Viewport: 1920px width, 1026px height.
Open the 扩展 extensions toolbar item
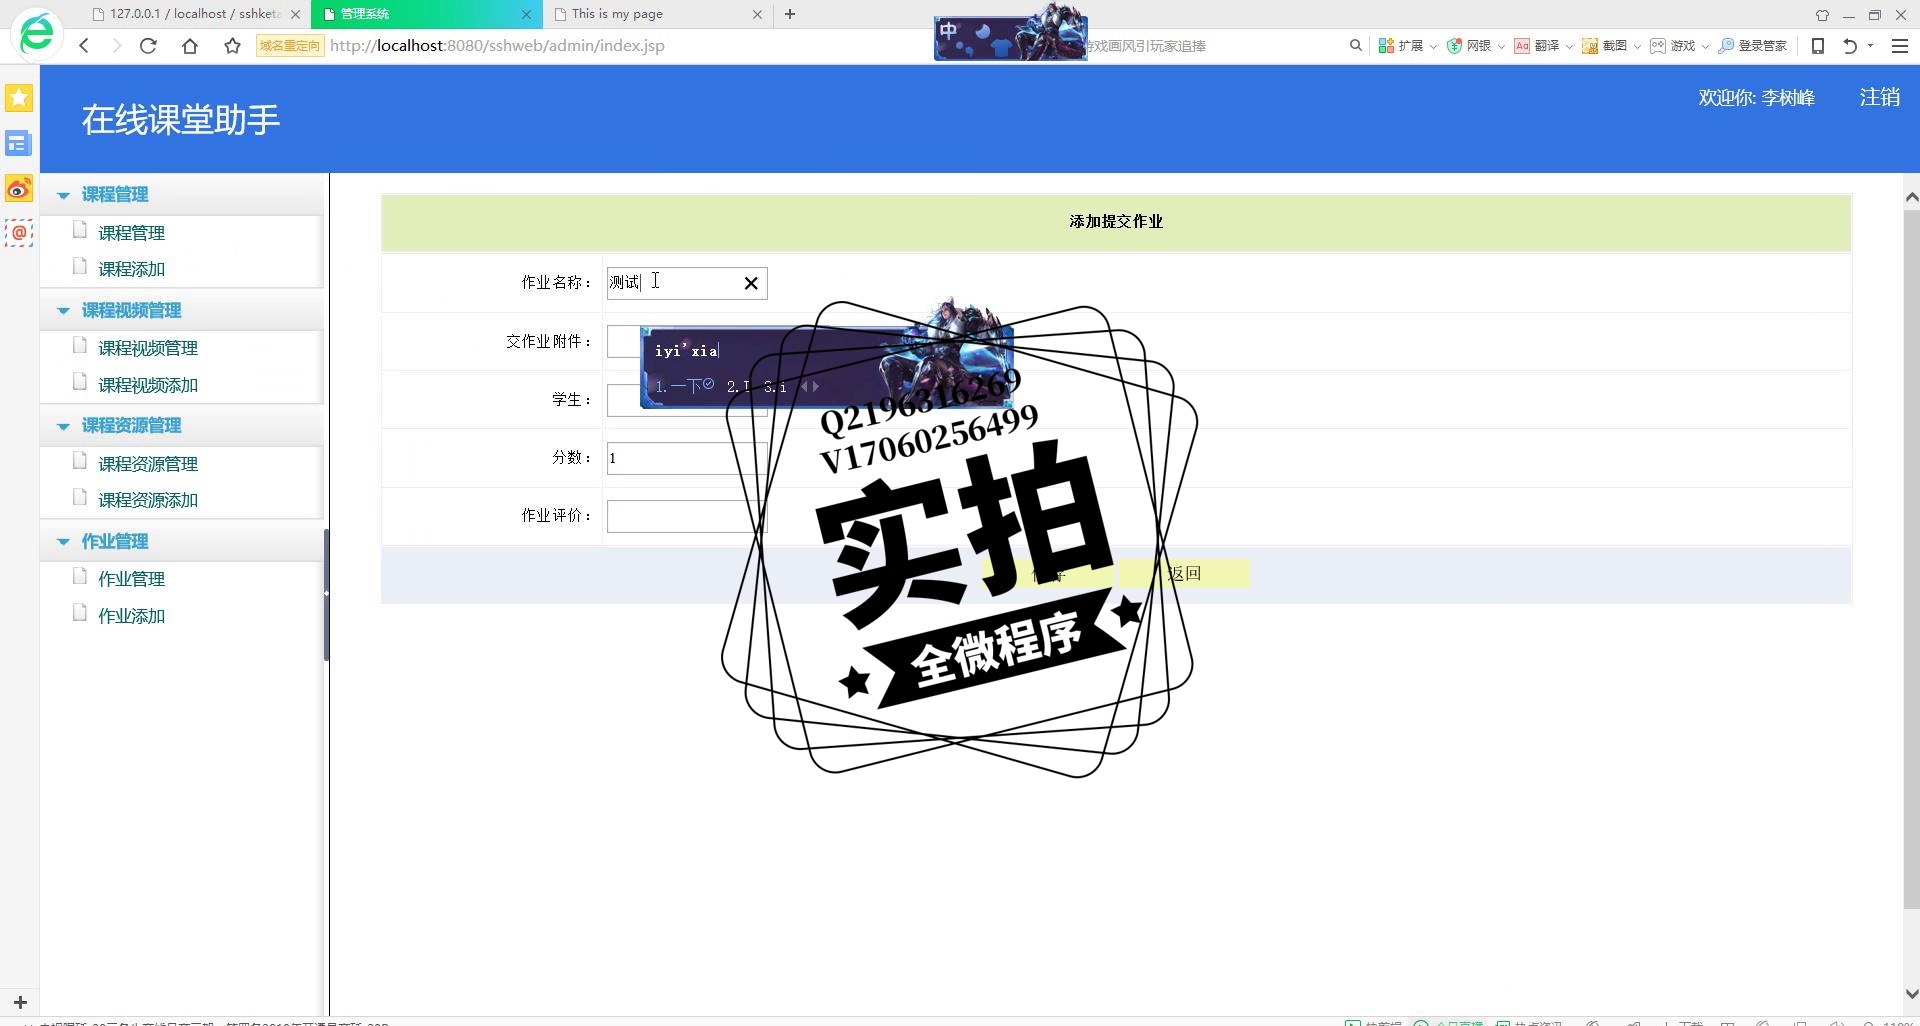(1400, 46)
